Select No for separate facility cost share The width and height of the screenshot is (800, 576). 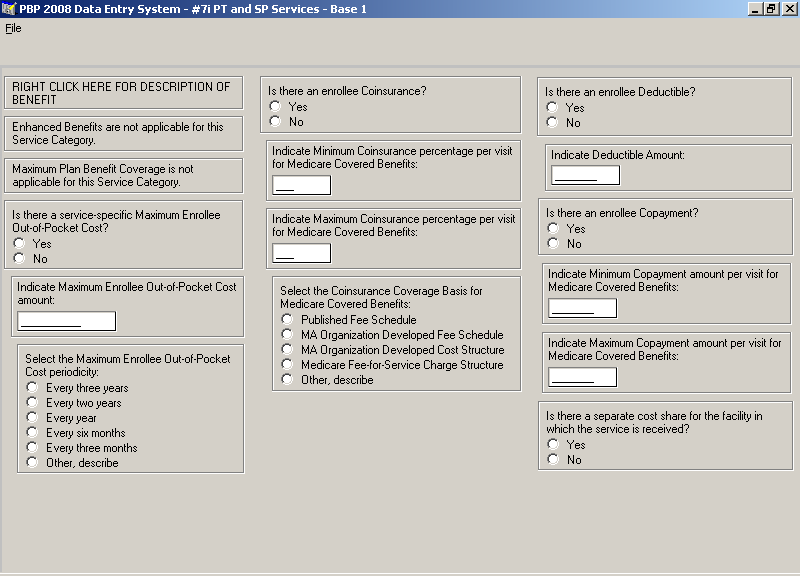coord(553,460)
